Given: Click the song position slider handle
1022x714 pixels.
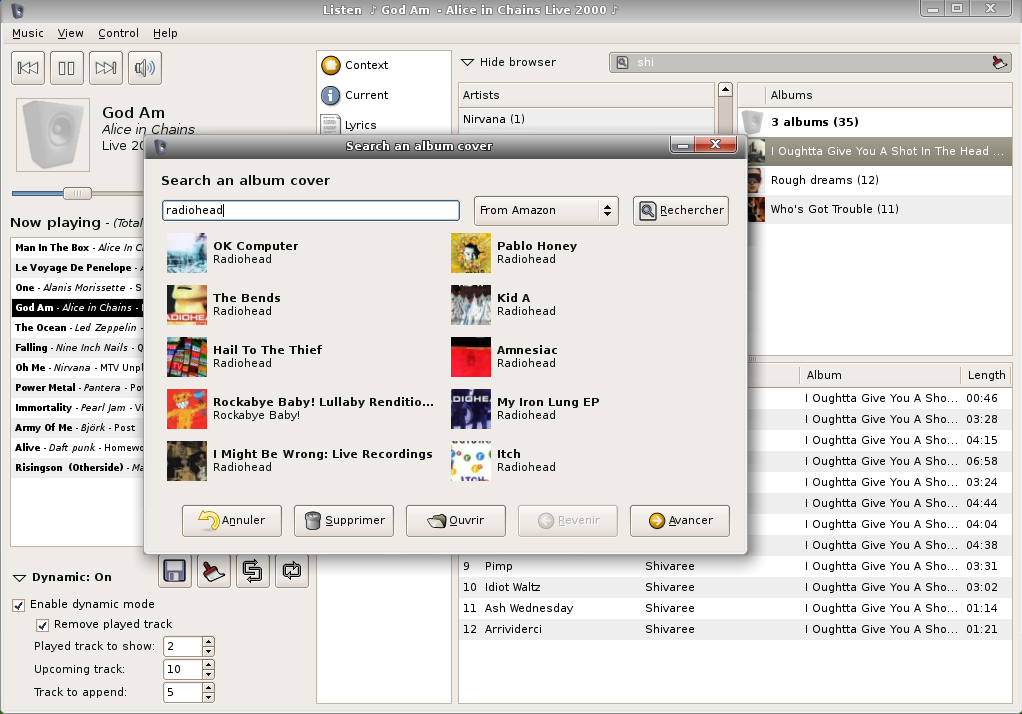Looking at the screenshot, I should 78,193.
